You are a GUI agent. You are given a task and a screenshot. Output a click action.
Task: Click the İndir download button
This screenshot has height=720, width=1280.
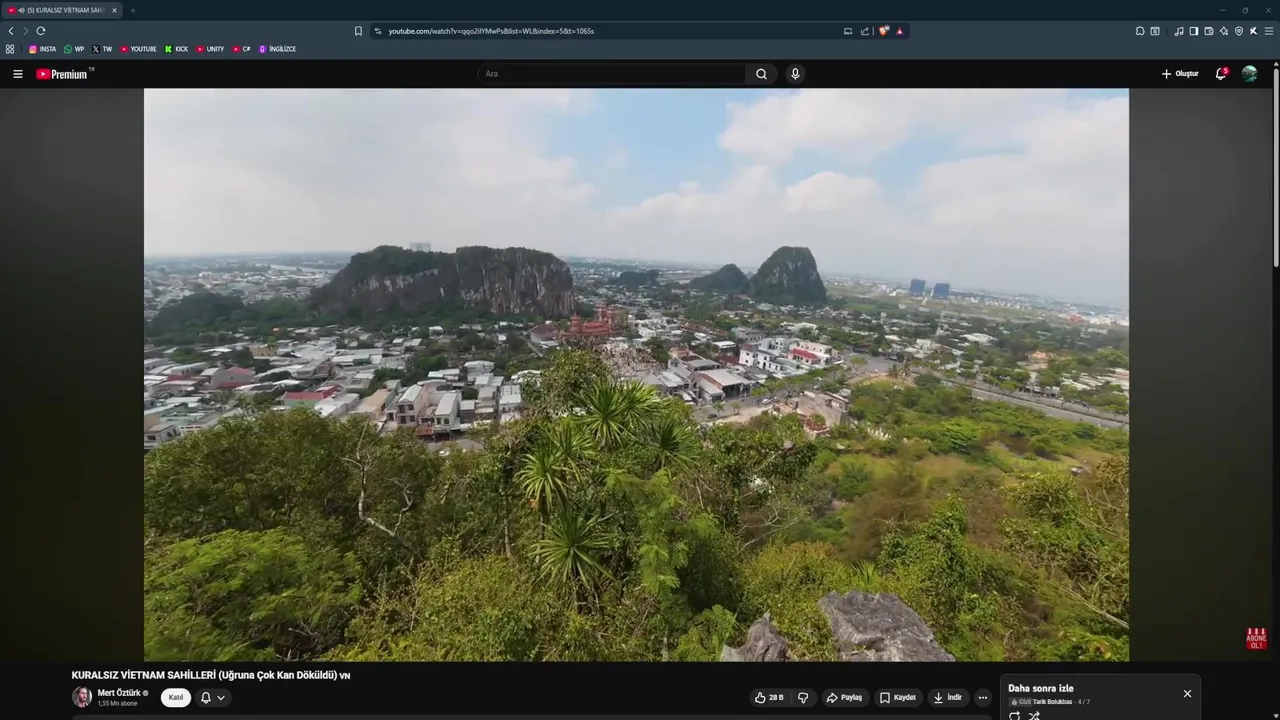point(948,698)
